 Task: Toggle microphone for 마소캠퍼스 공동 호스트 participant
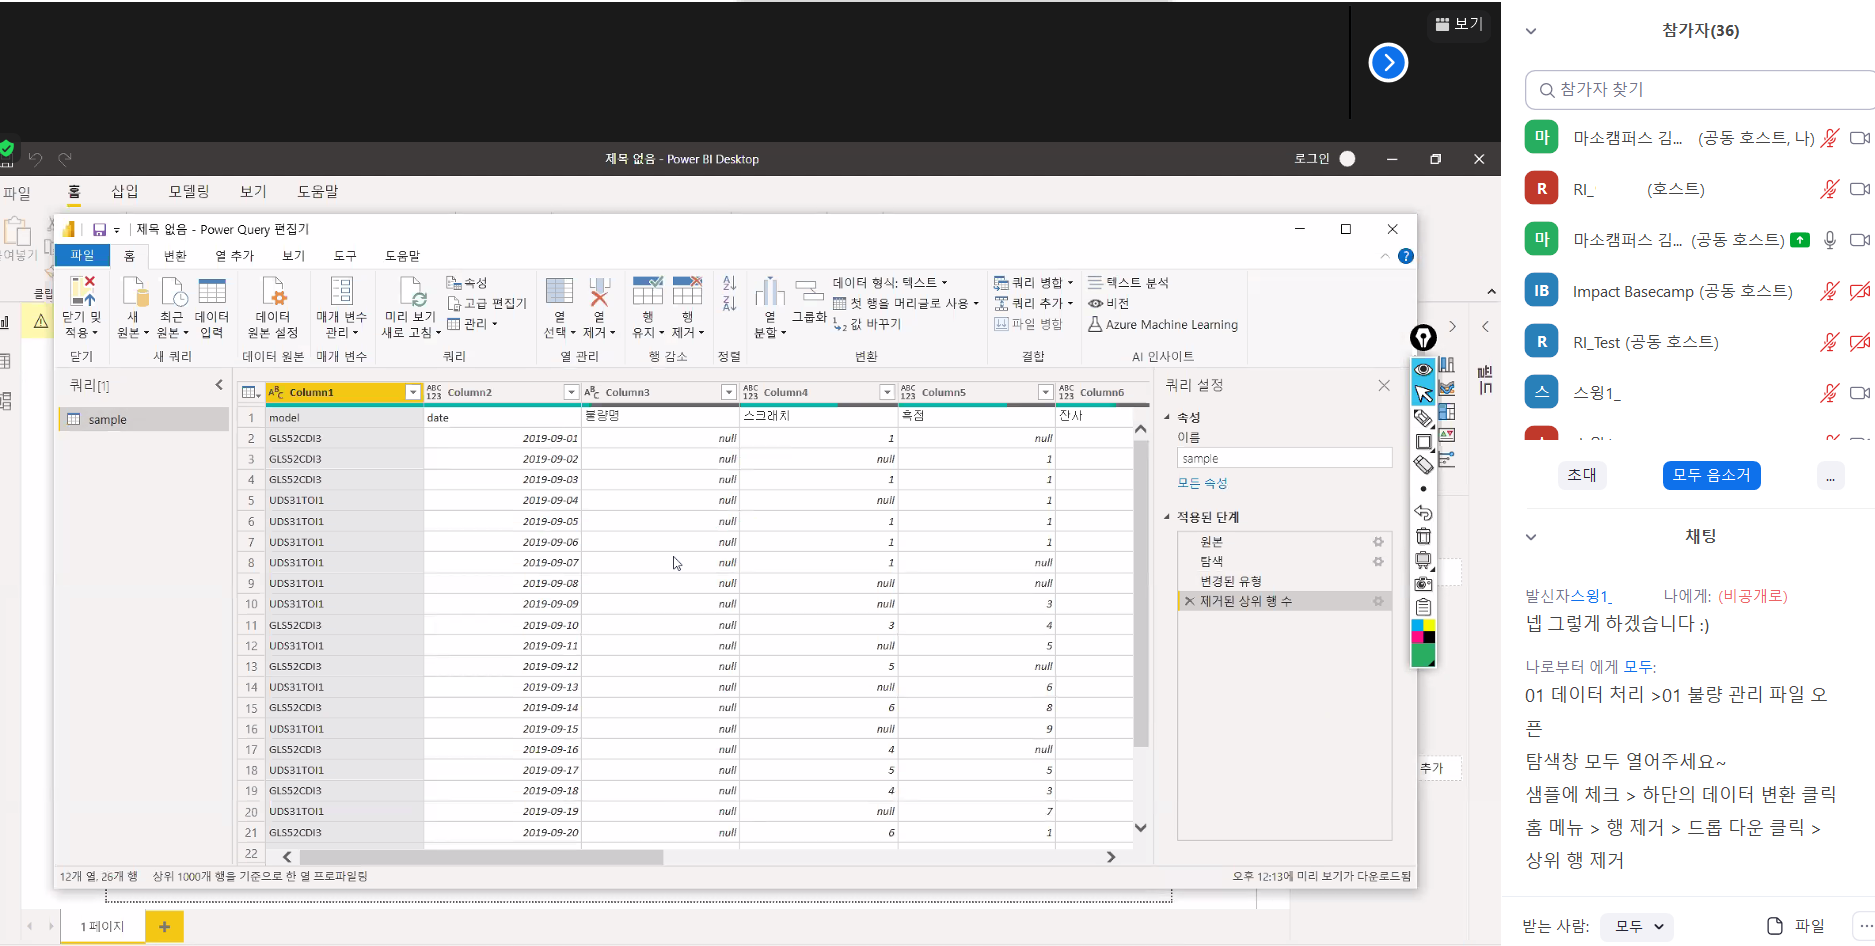(1829, 240)
